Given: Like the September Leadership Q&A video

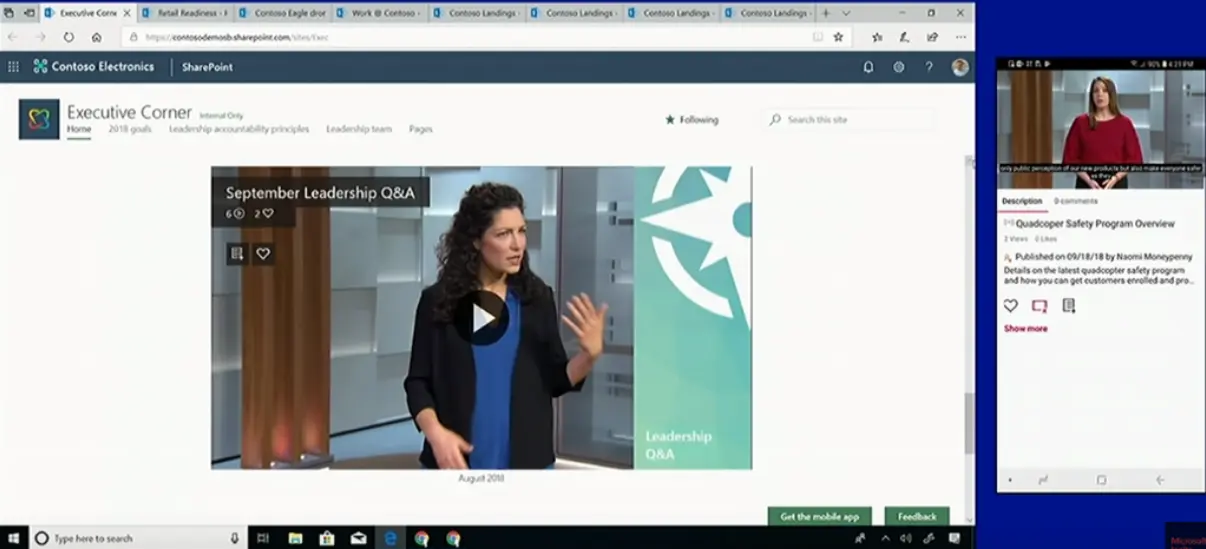Looking at the screenshot, I should click(x=263, y=254).
